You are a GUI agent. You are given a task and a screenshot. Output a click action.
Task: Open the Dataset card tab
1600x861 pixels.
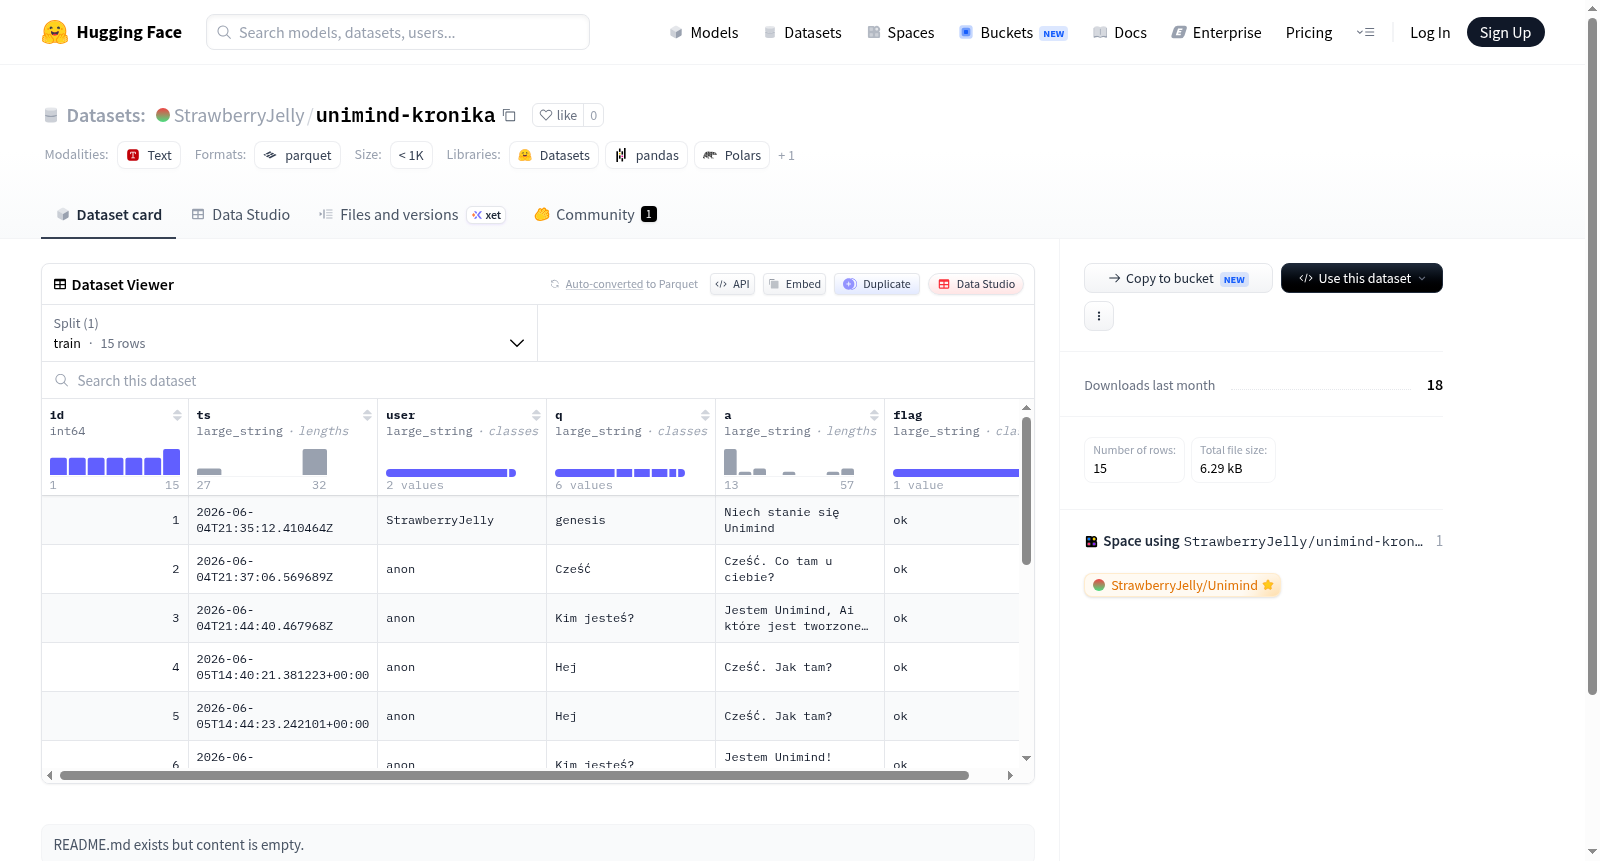click(108, 215)
